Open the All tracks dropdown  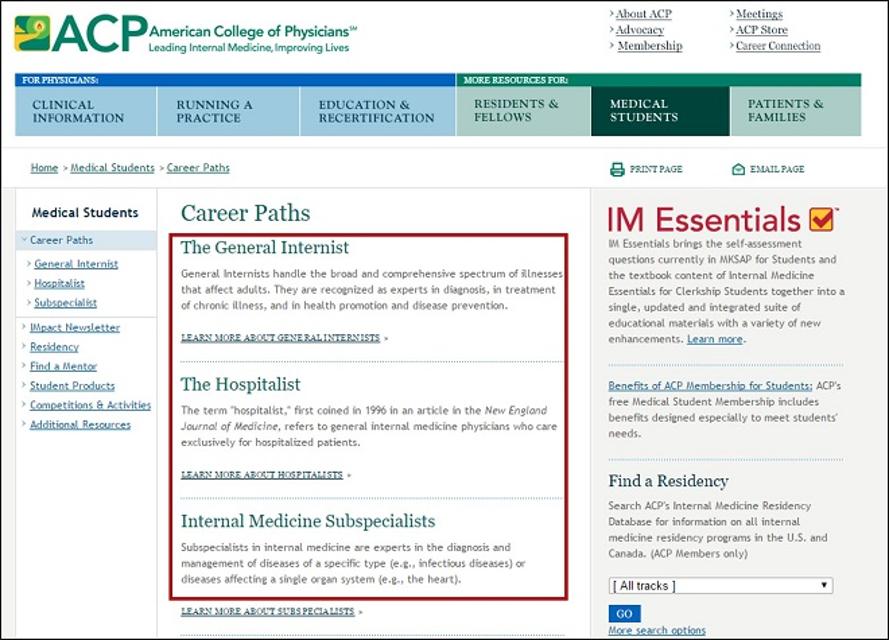(x=721, y=586)
